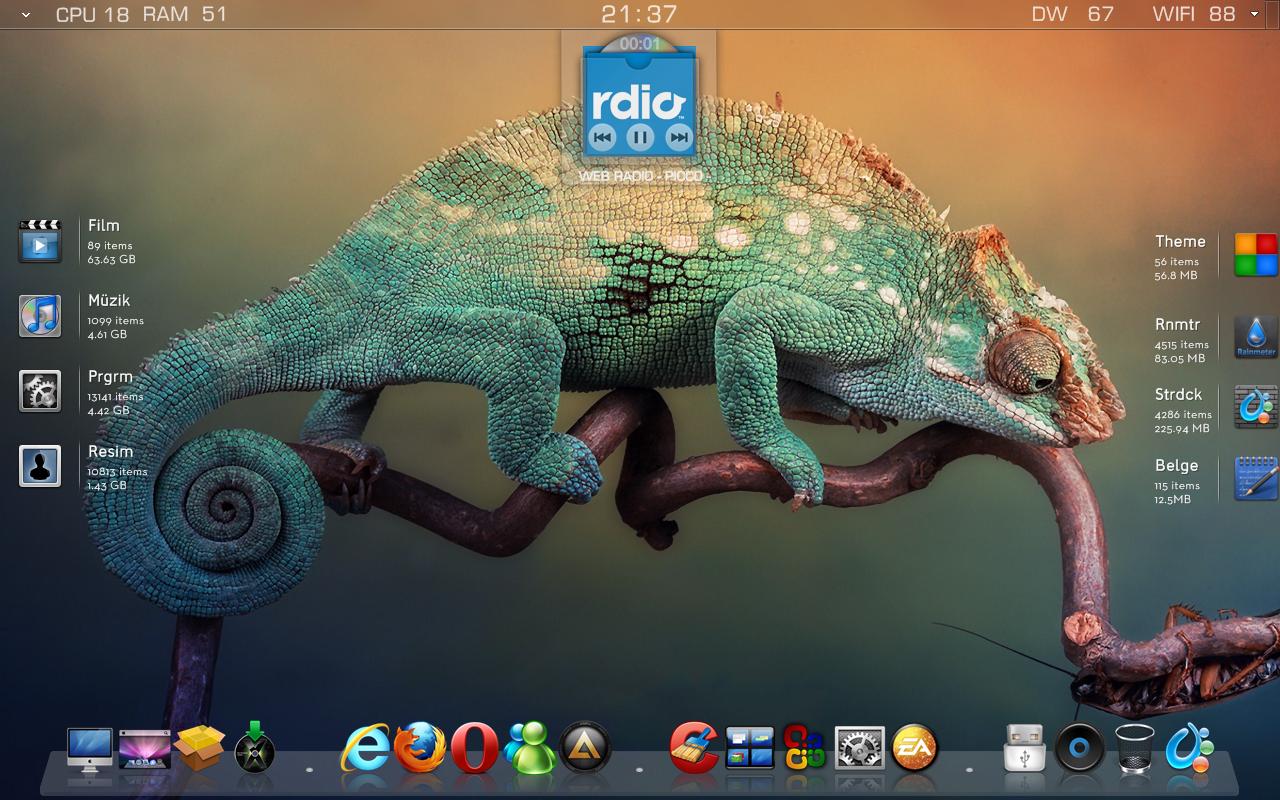
Task: Open the Strdck folder label
Action: (1178, 394)
